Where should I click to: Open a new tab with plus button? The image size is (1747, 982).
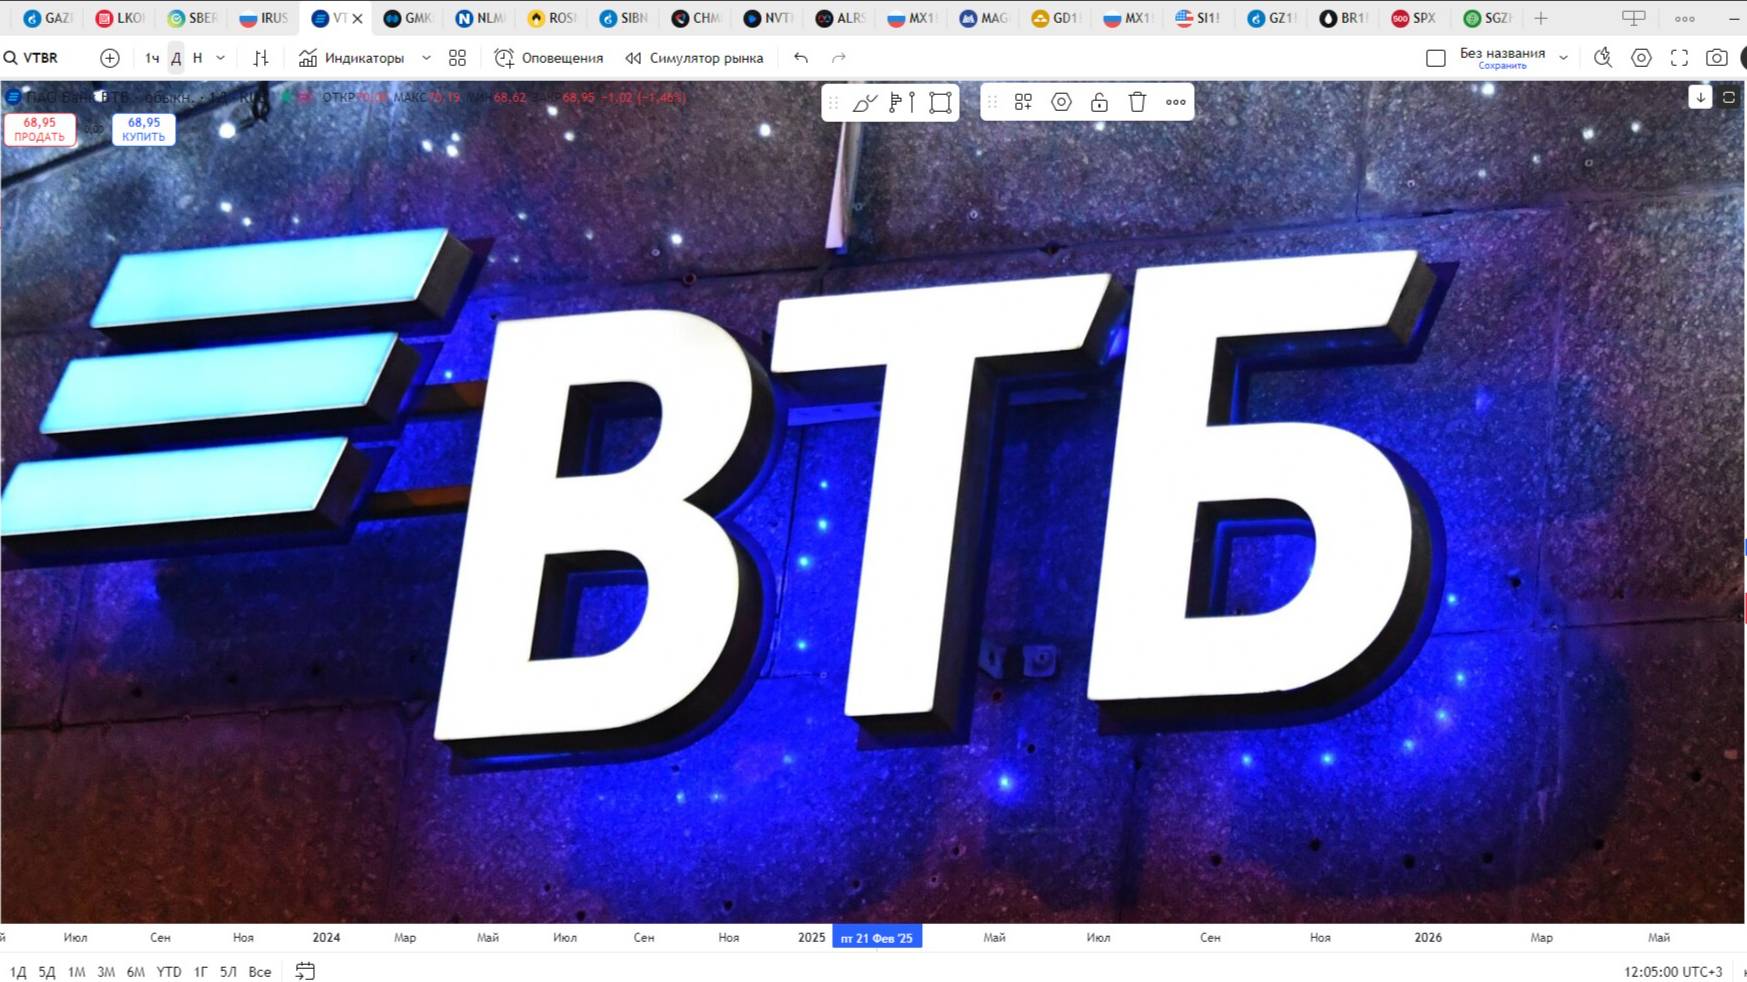click(1541, 18)
